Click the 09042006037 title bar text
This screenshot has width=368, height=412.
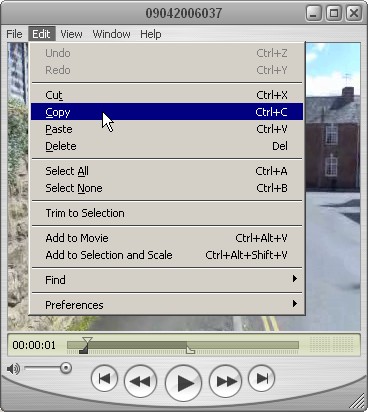point(184,13)
